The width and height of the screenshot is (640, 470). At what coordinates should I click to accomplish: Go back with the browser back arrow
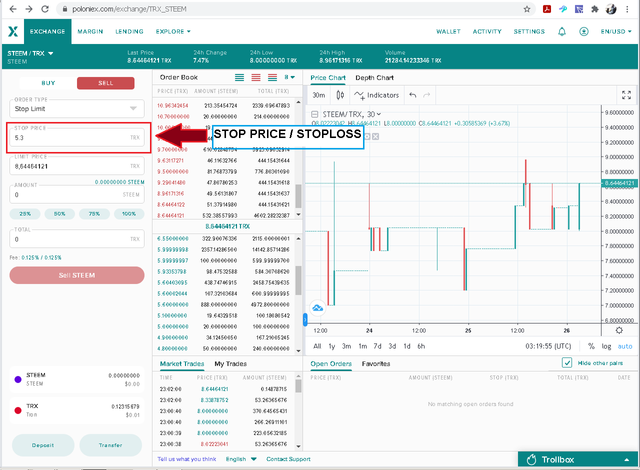pos(13,9)
